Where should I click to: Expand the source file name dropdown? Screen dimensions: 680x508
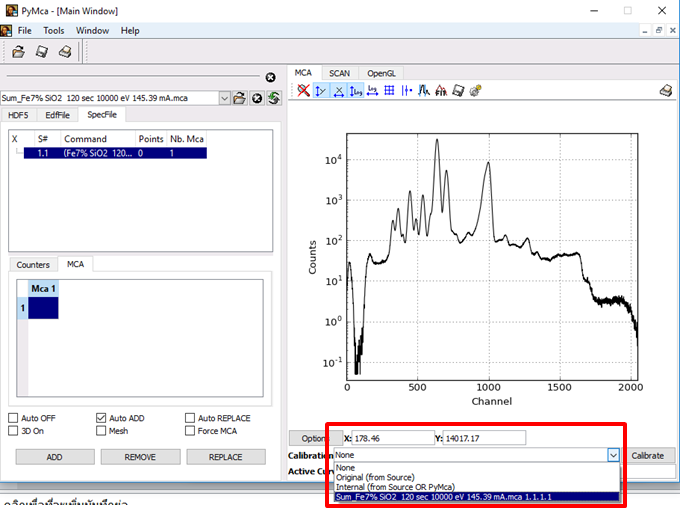click(224, 98)
